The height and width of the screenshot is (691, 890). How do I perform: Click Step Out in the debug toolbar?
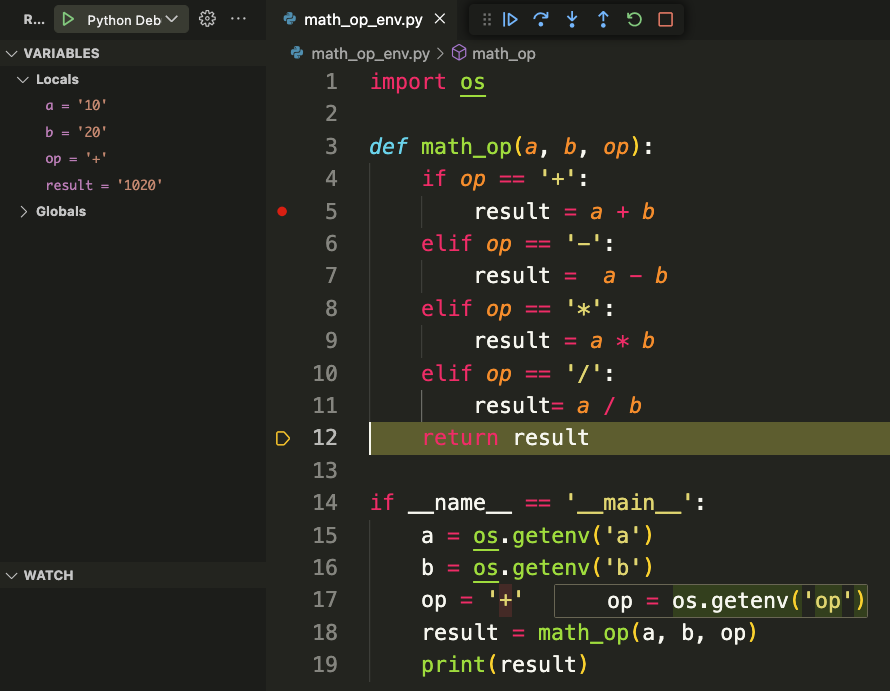coord(603,20)
